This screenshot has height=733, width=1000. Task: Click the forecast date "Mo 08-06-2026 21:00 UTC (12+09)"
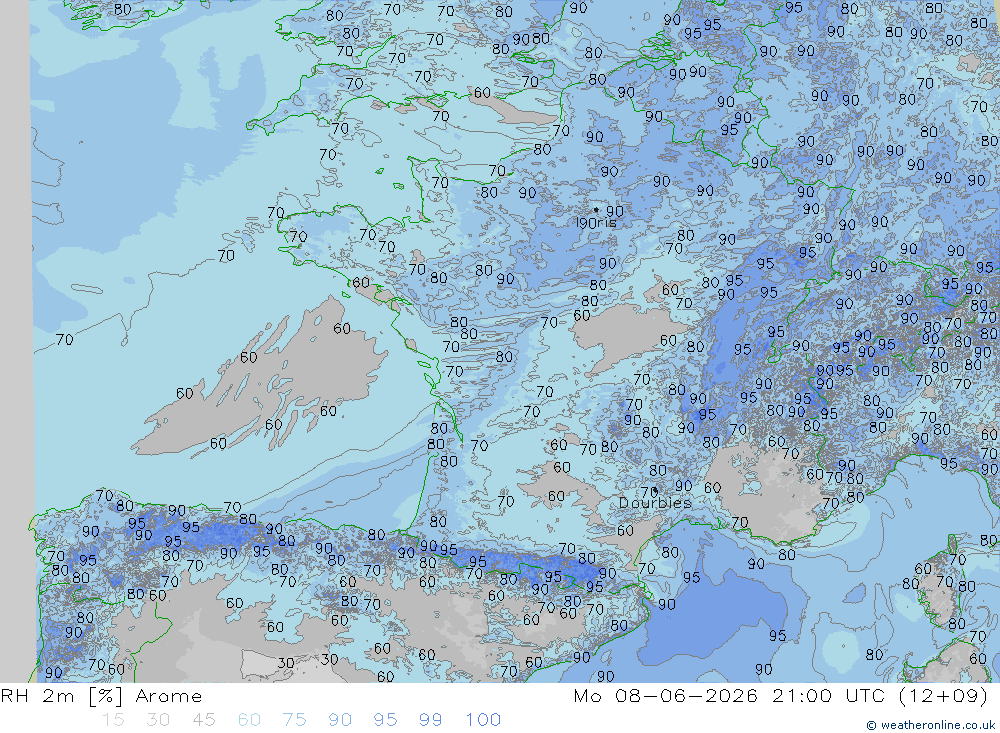pyautogui.click(x=781, y=695)
